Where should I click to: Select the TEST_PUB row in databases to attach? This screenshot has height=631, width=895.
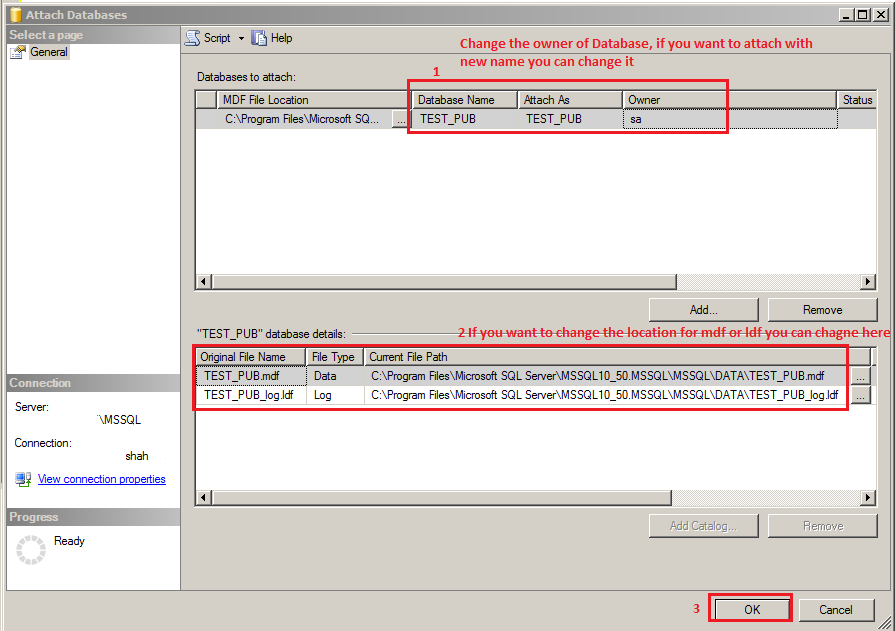pos(460,118)
